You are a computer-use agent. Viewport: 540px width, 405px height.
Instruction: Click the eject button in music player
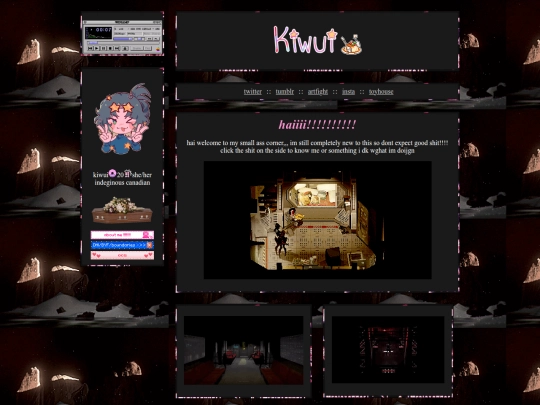[125, 48]
